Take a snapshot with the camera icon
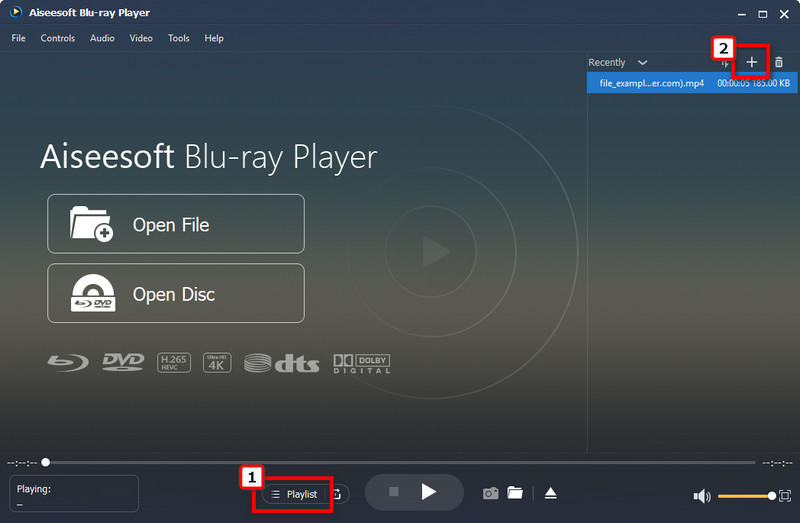Image resolution: width=800 pixels, height=523 pixels. pos(490,493)
